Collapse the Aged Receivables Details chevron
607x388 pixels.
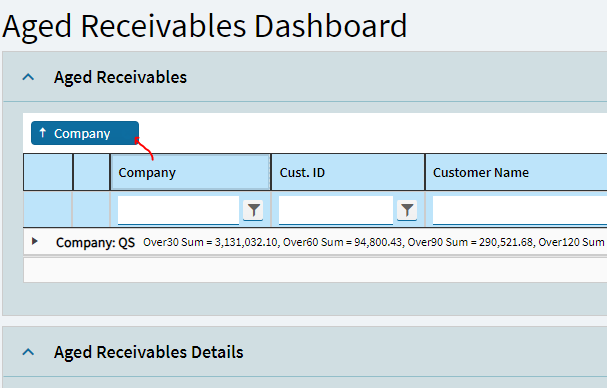point(28,352)
